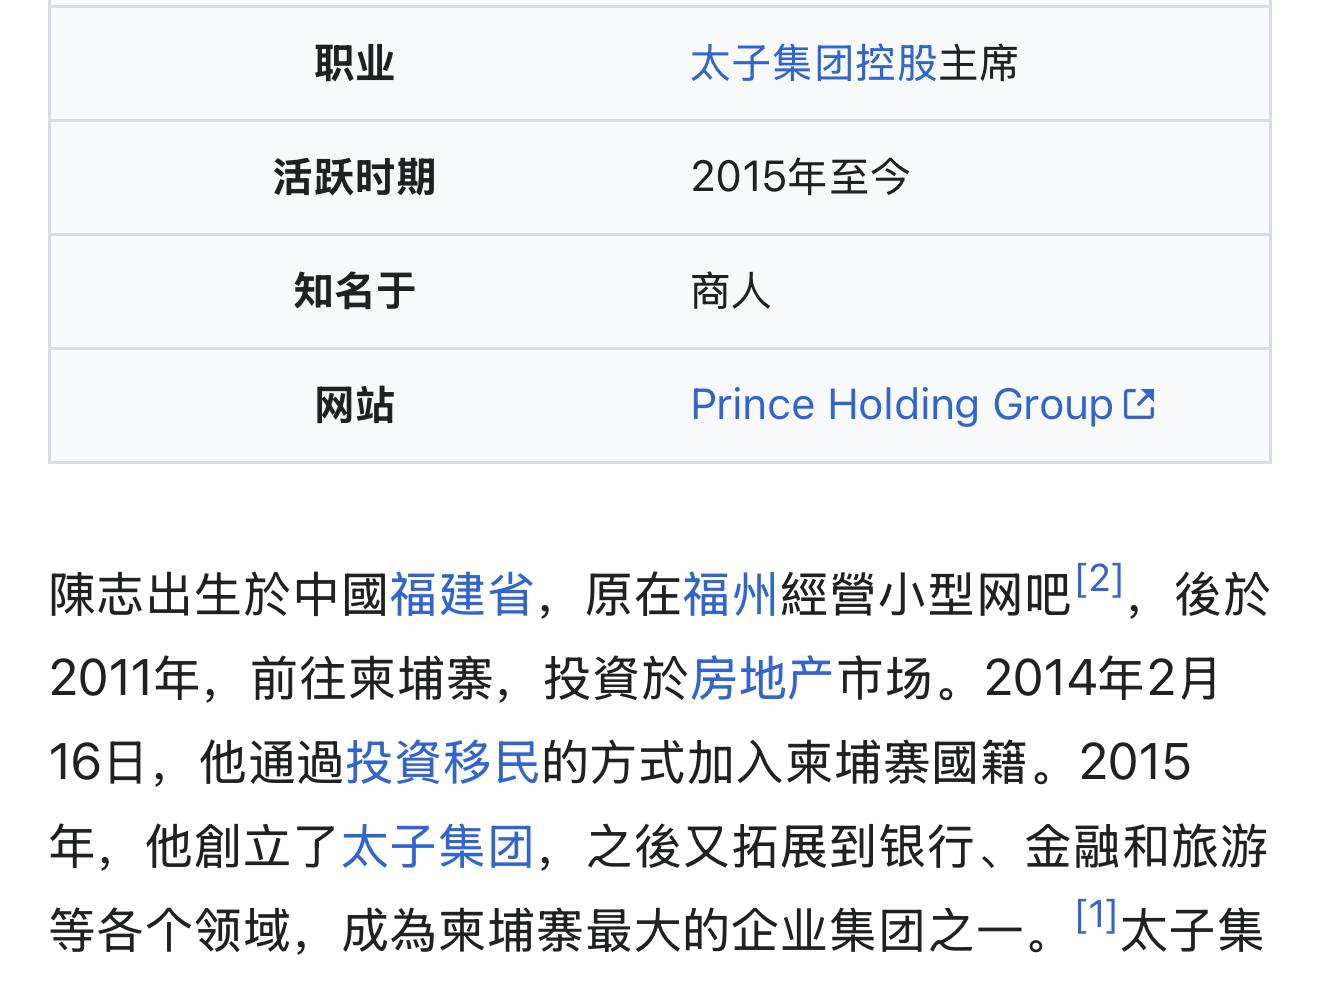Open citation reference [2]
The width and height of the screenshot is (1320, 984).
click(1100, 578)
